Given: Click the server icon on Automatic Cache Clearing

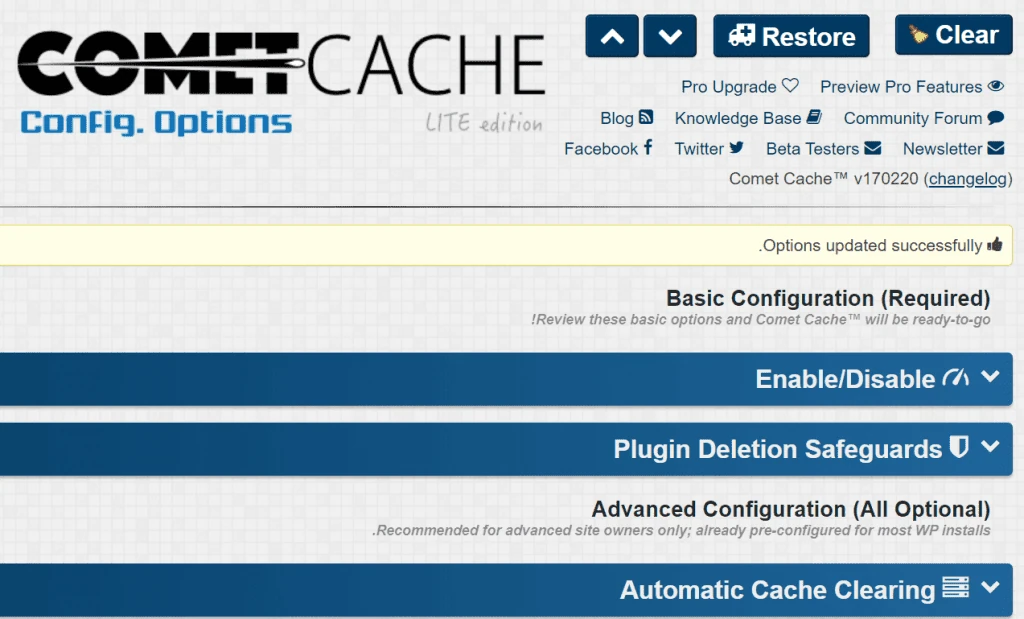Looking at the screenshot, I should coord(955,587).
